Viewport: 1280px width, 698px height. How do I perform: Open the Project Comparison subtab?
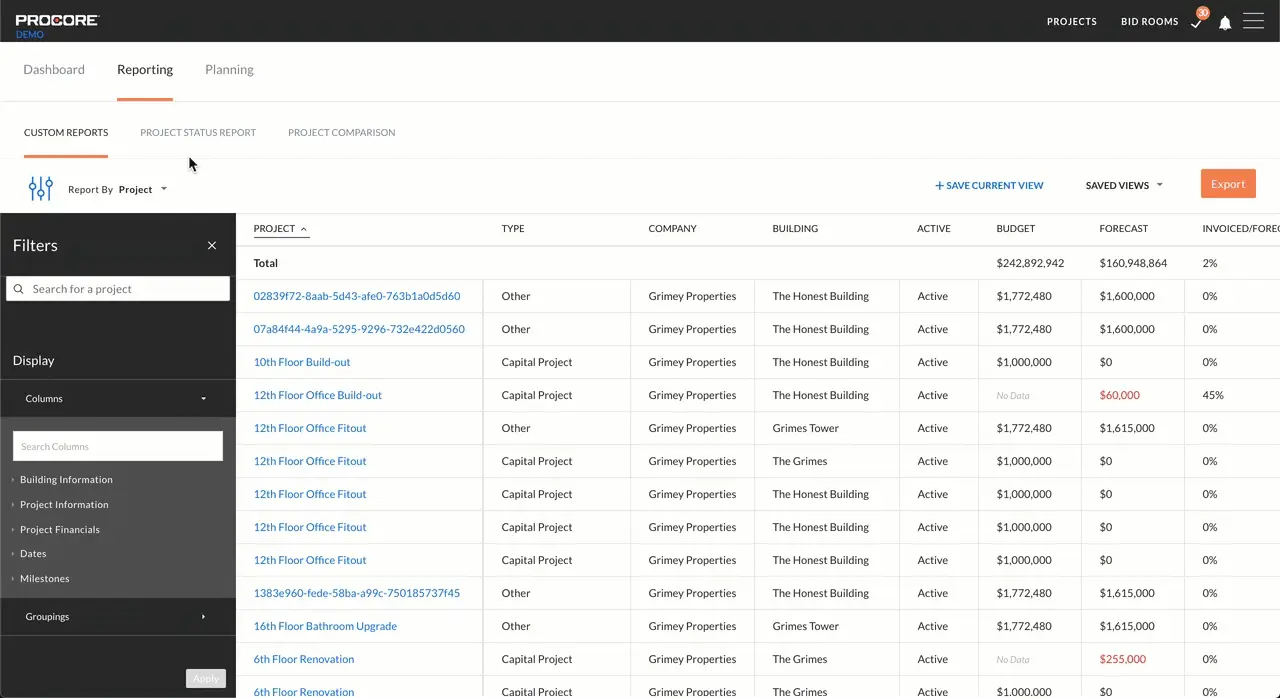pos(341,132)
